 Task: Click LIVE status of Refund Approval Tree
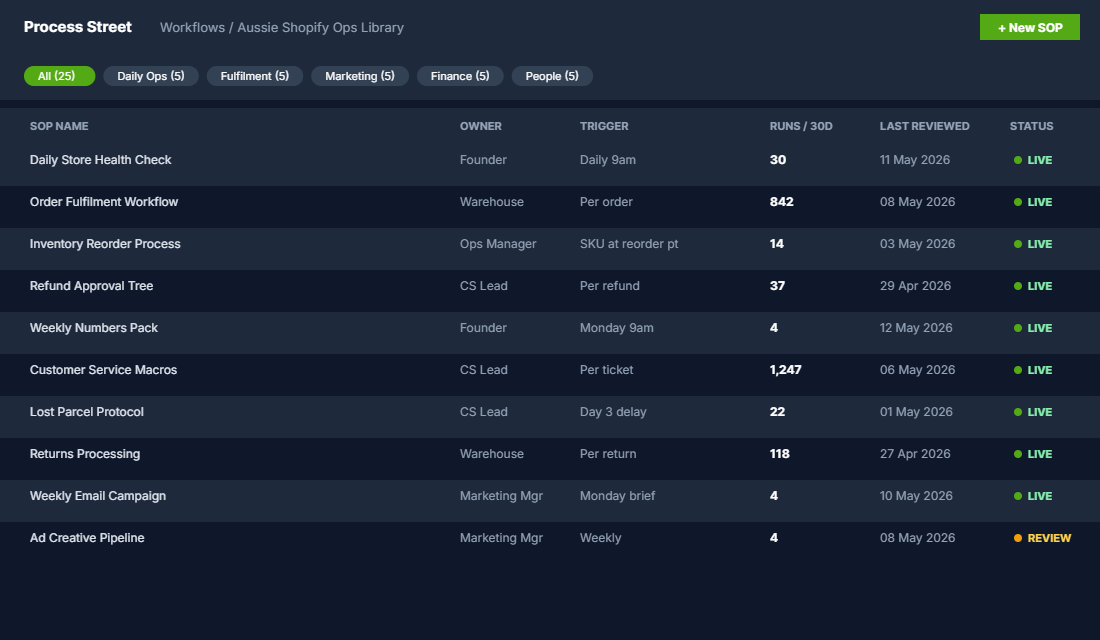click(1033, 286)
